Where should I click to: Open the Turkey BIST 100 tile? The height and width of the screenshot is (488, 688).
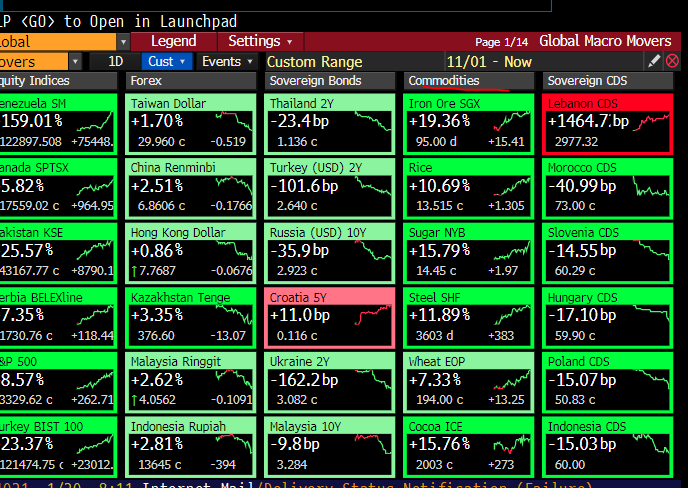pos(58,447)
